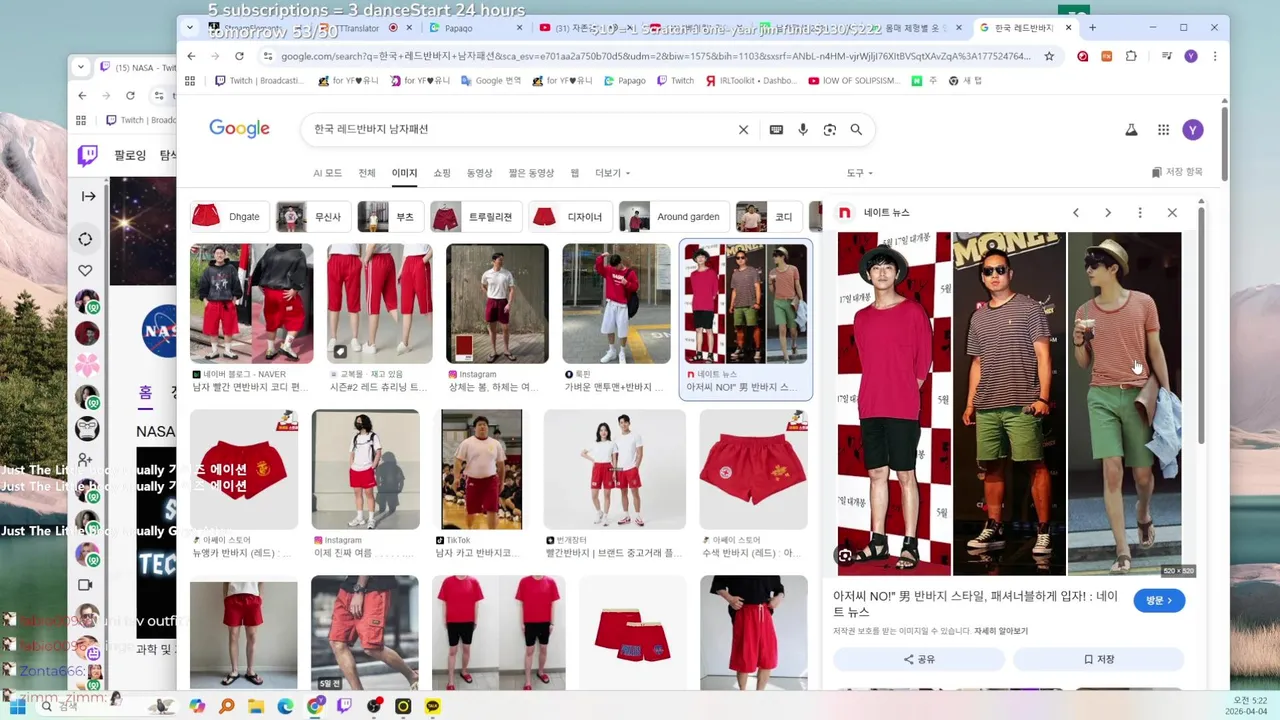Open 톡핀 가벼운 맨투맨 thumbnail
This screenshot has width=1280, height=720.
[616, 304]
